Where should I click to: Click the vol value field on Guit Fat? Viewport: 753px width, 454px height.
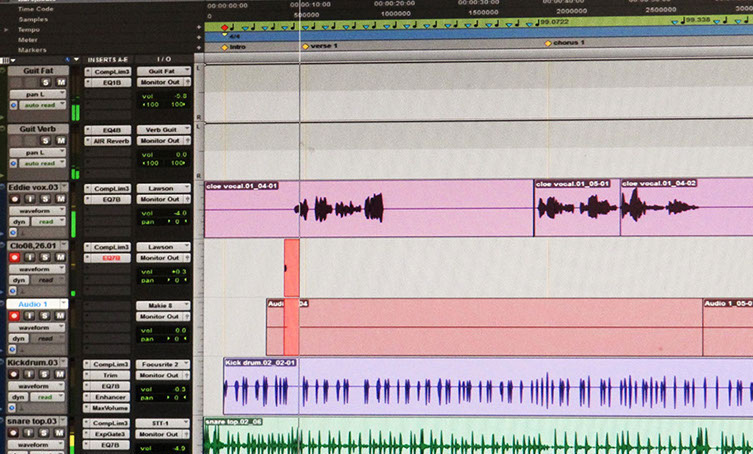click(163, 95)
